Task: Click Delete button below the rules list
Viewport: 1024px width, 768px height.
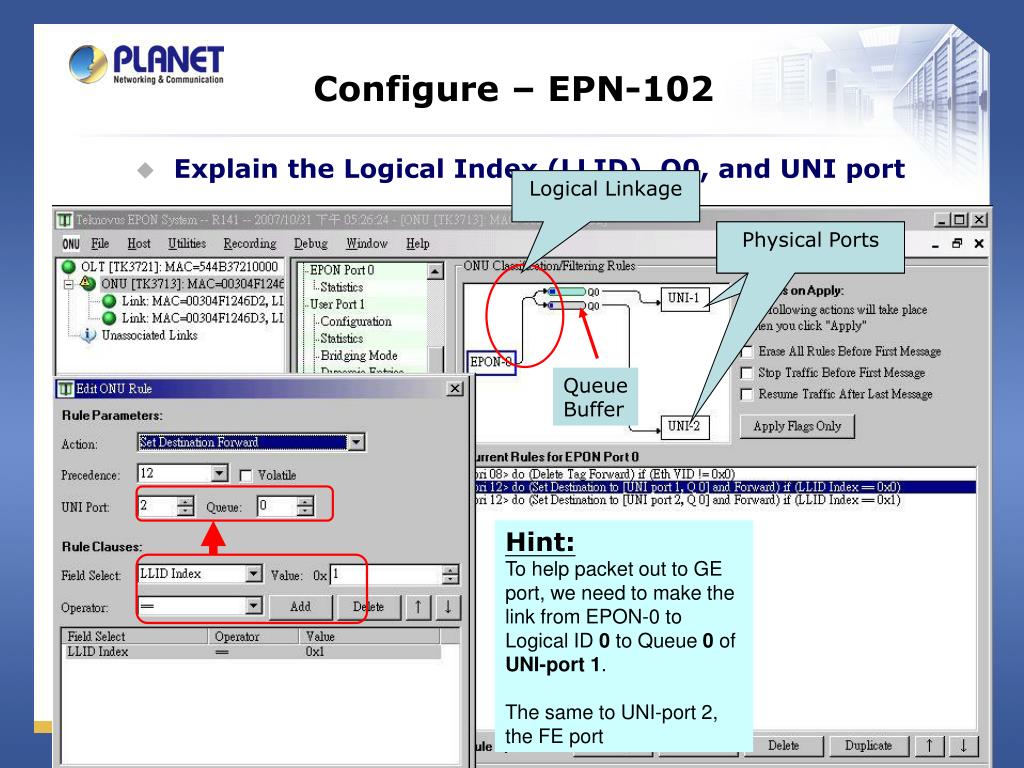Action: point(783,746)
